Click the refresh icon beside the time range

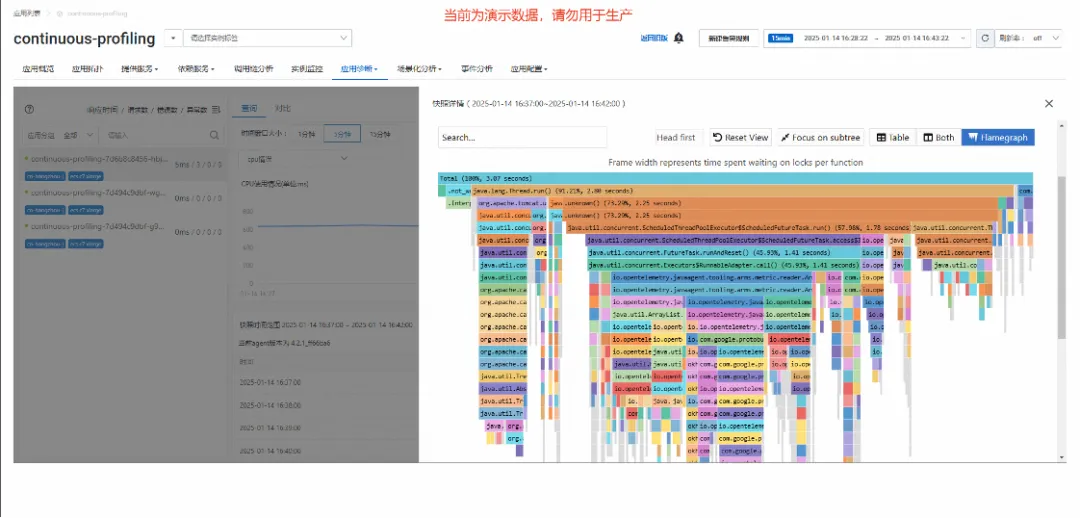pos(985,39)
